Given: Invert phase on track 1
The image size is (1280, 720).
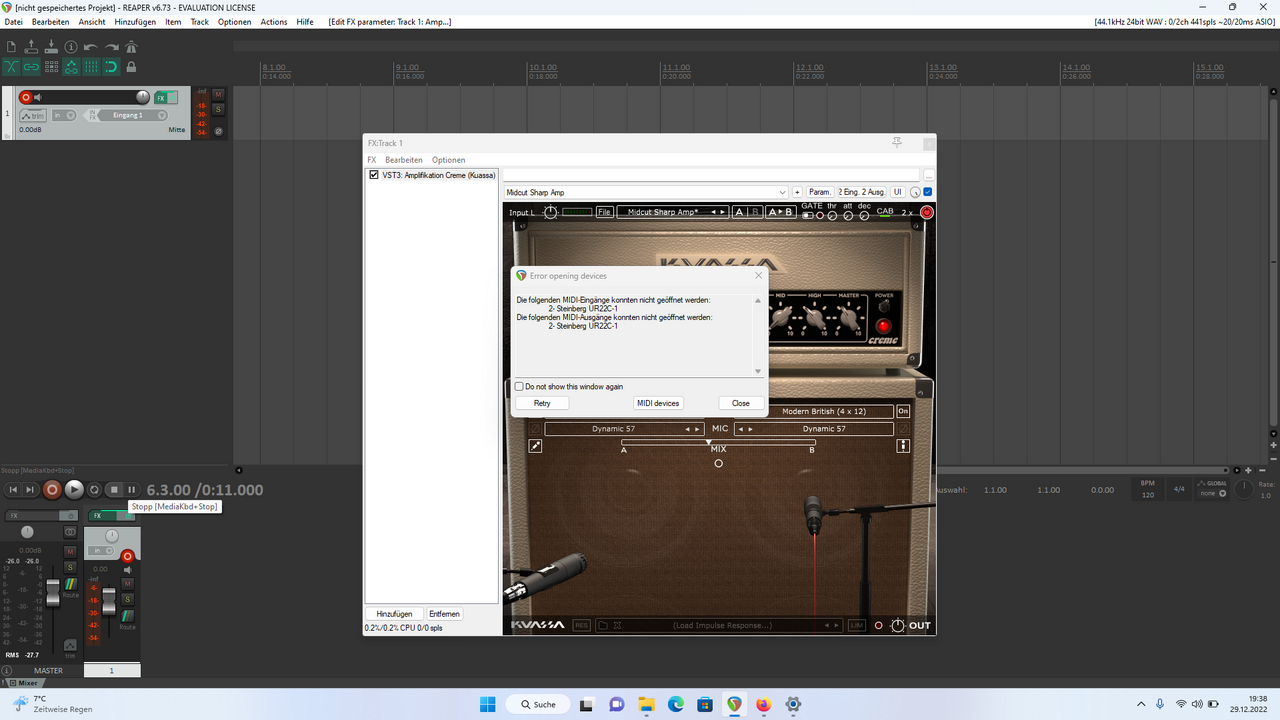Looking at the screenshot, I should (218, 131).
